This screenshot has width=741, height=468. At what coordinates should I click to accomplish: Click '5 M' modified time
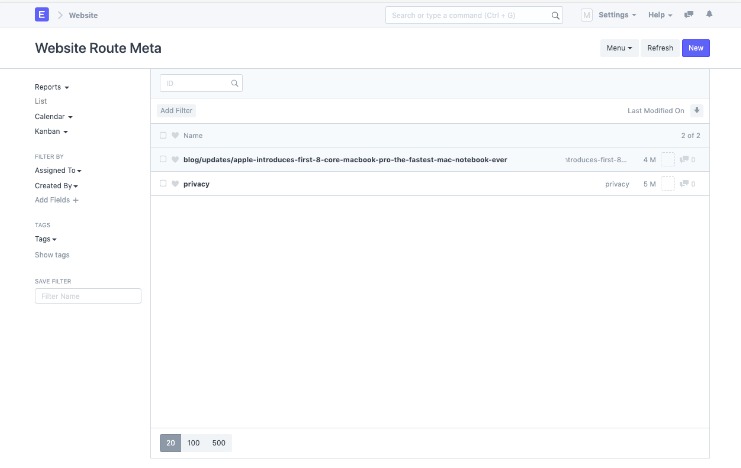pos(649,184)
